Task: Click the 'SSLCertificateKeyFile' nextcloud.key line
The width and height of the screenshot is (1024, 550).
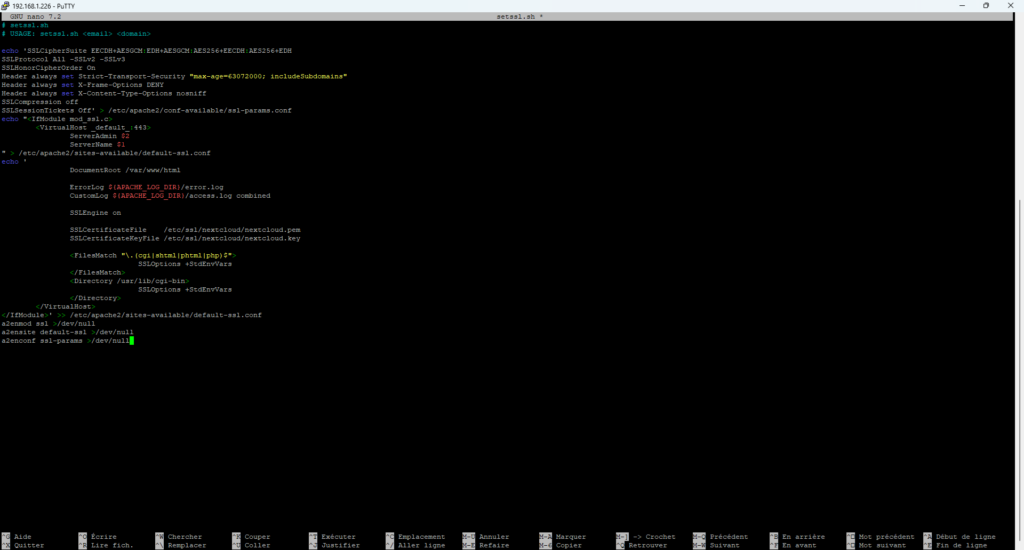Action: tap(185, 238)
